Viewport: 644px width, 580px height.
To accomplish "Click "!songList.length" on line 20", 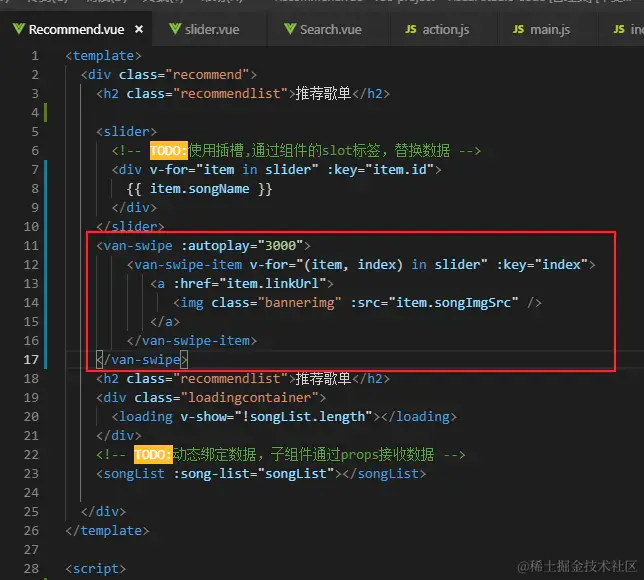I will point(304,417).
